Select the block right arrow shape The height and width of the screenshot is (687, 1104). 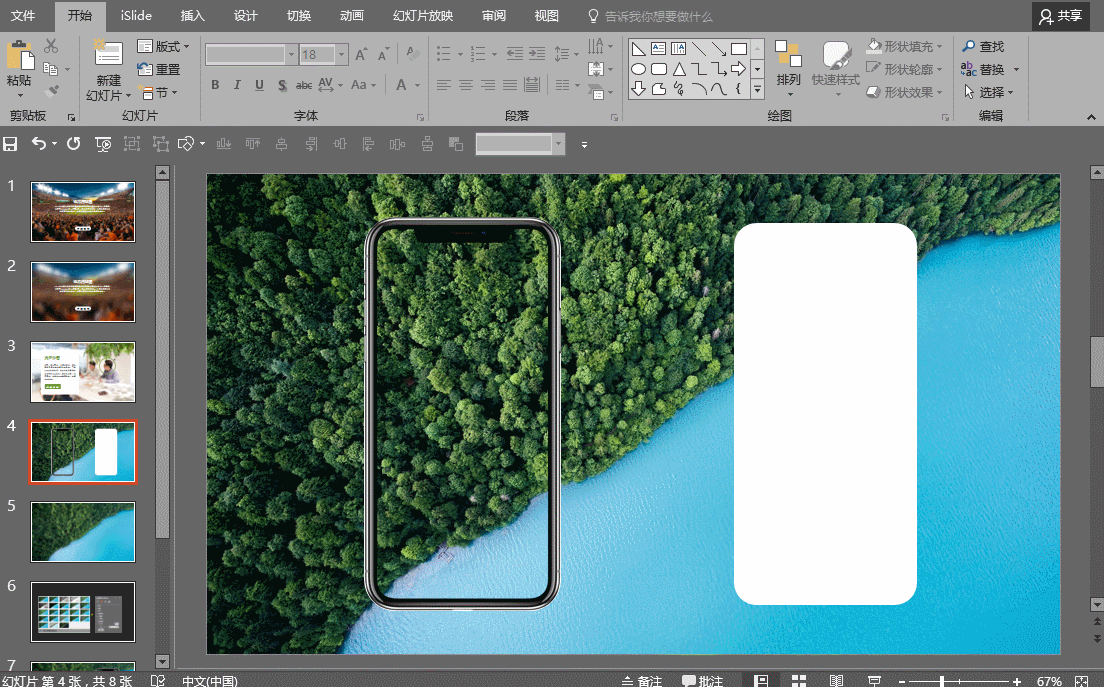point(739,69)
